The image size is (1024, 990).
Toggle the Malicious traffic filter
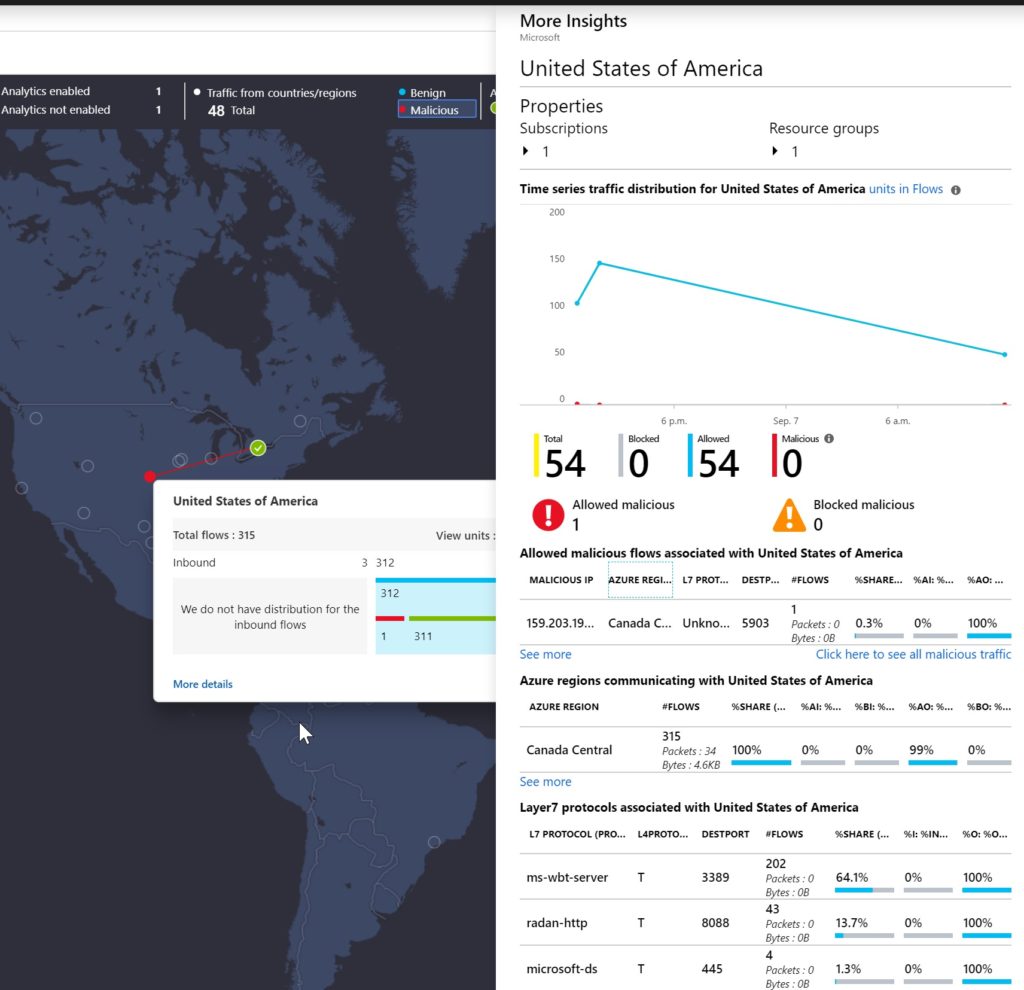point(436,110)
